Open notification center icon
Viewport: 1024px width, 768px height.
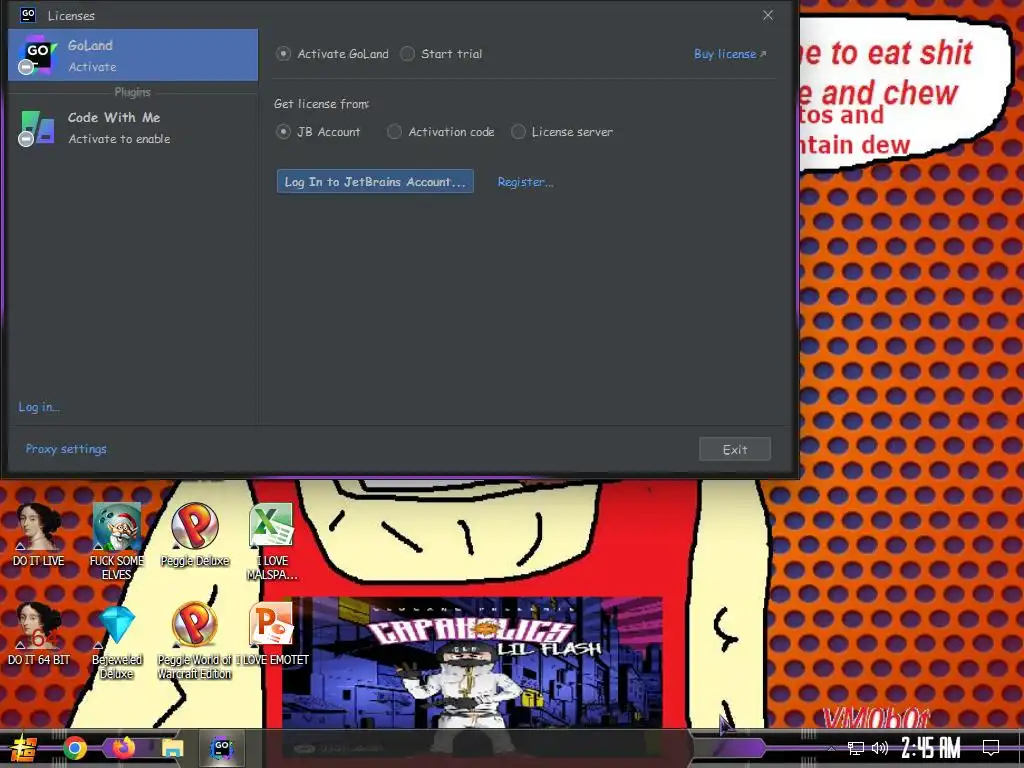click(991, 748)
